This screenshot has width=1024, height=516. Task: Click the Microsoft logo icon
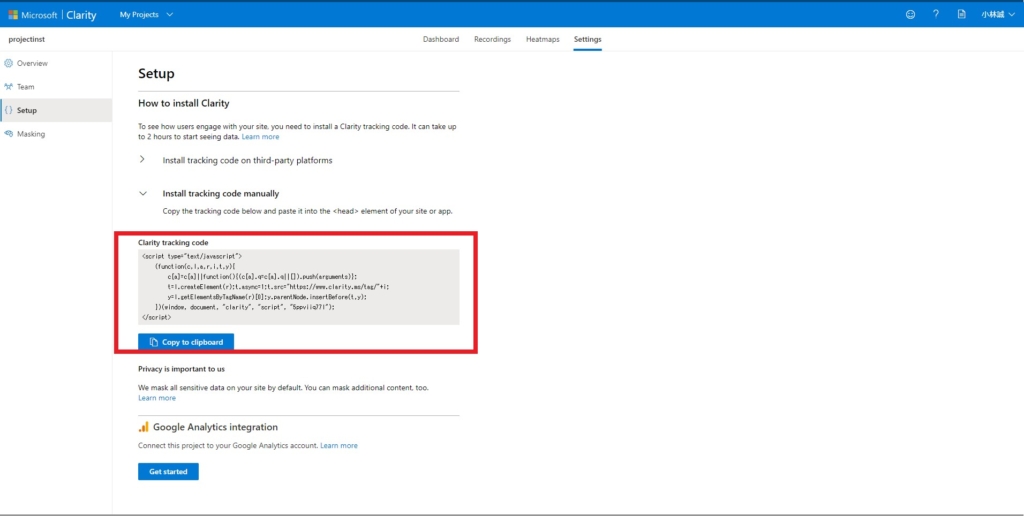coord(13,14)
